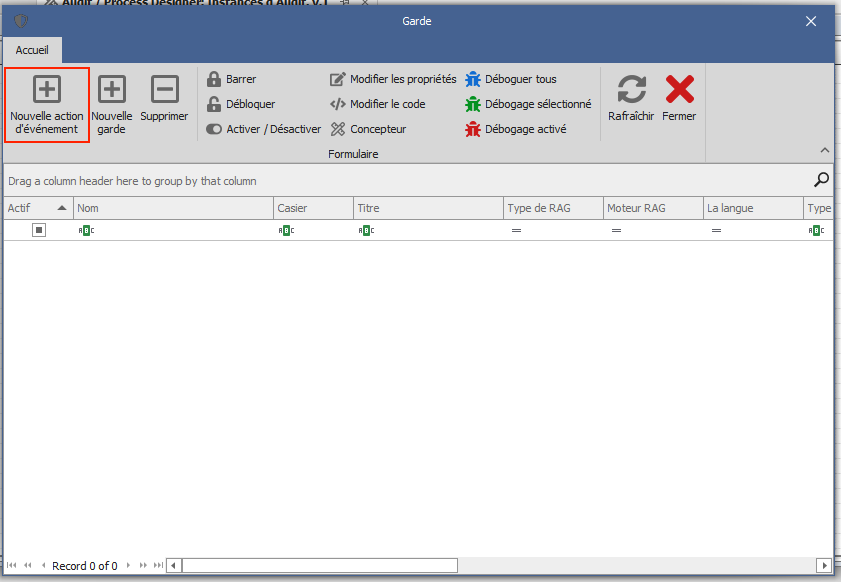Sort by Moteur RAG column

(653, 208)
